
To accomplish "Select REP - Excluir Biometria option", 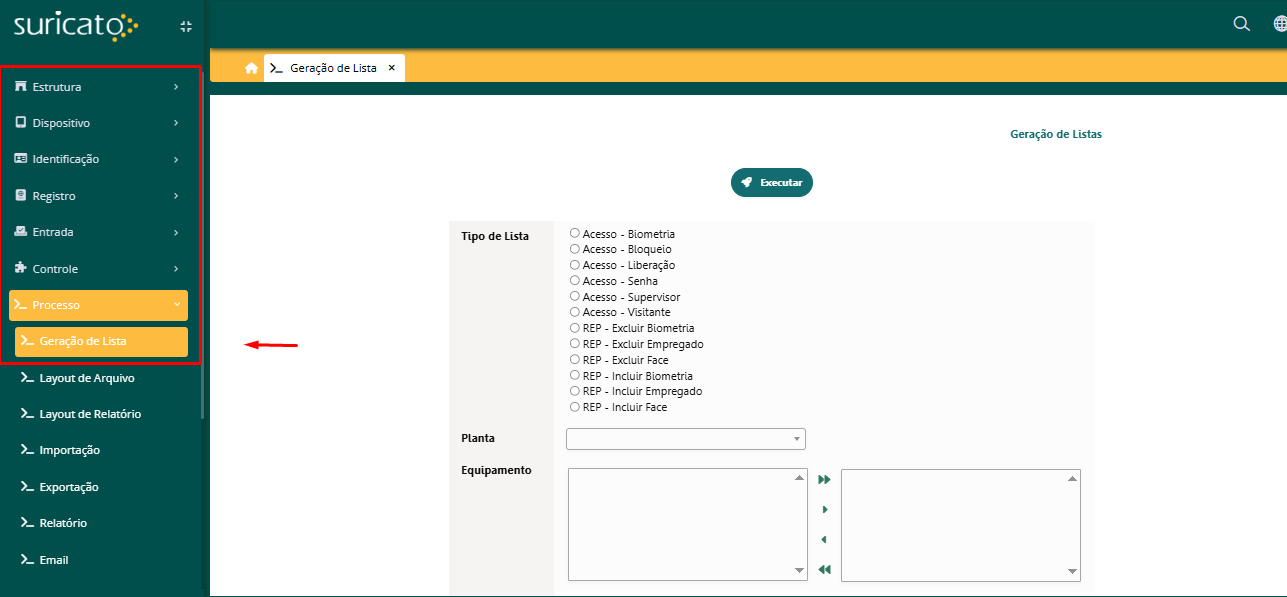I will 575,328.
